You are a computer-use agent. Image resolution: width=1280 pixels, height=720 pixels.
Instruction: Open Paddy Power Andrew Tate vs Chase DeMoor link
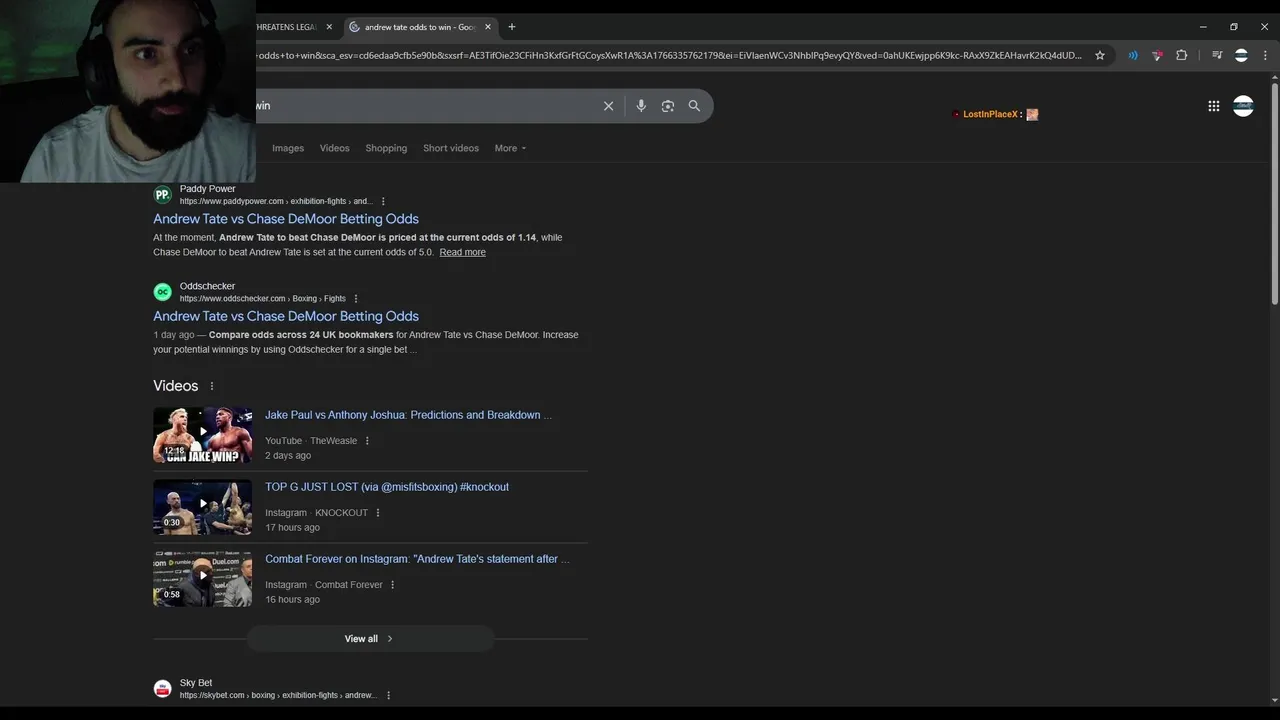click(286, 219)
